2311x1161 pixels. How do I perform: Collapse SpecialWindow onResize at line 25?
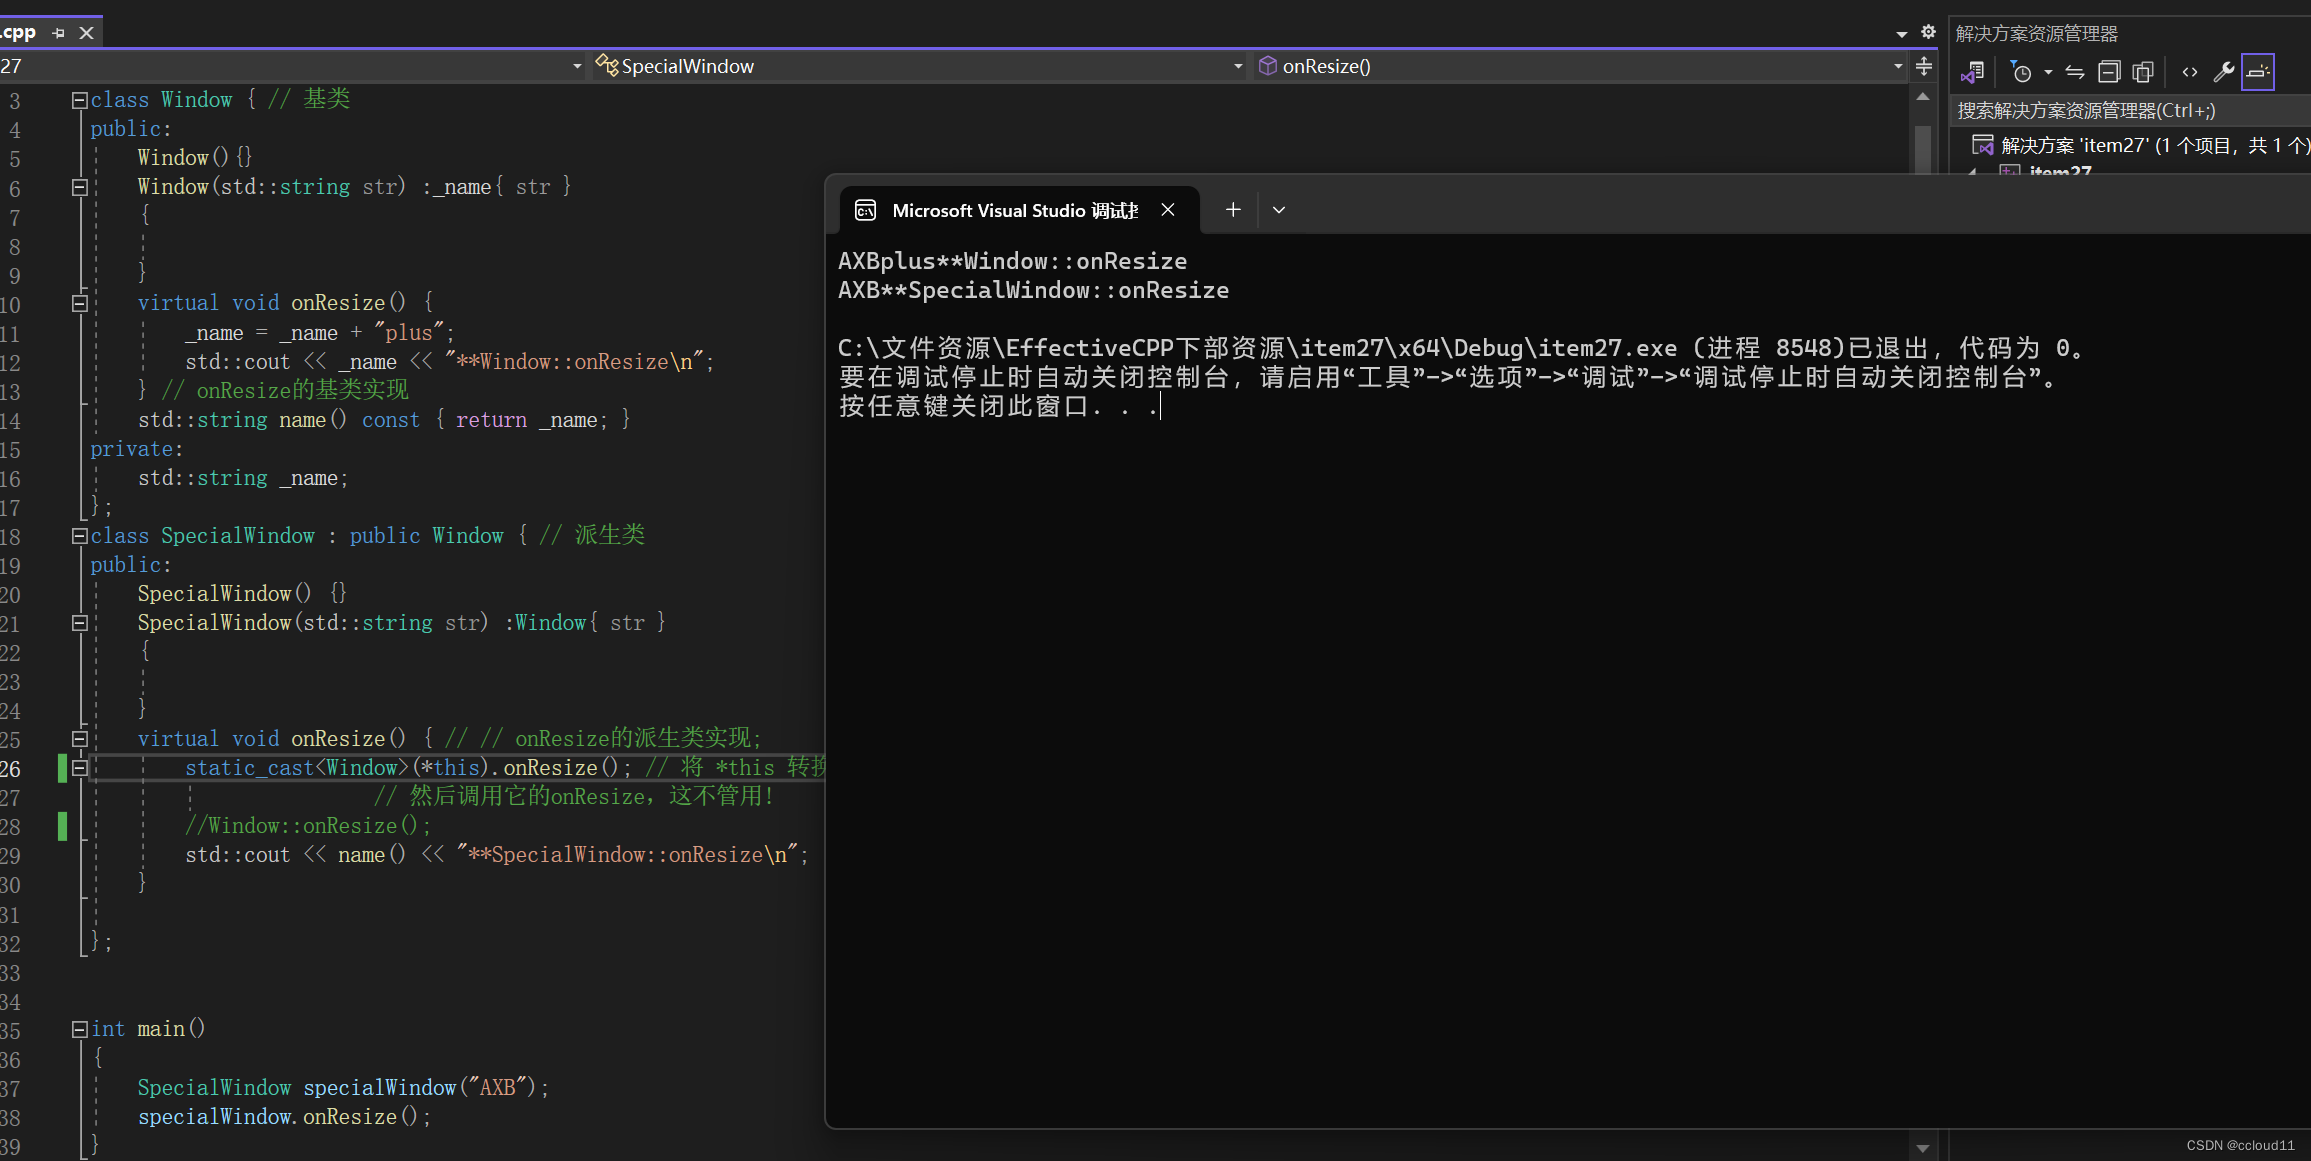(79, 739)
